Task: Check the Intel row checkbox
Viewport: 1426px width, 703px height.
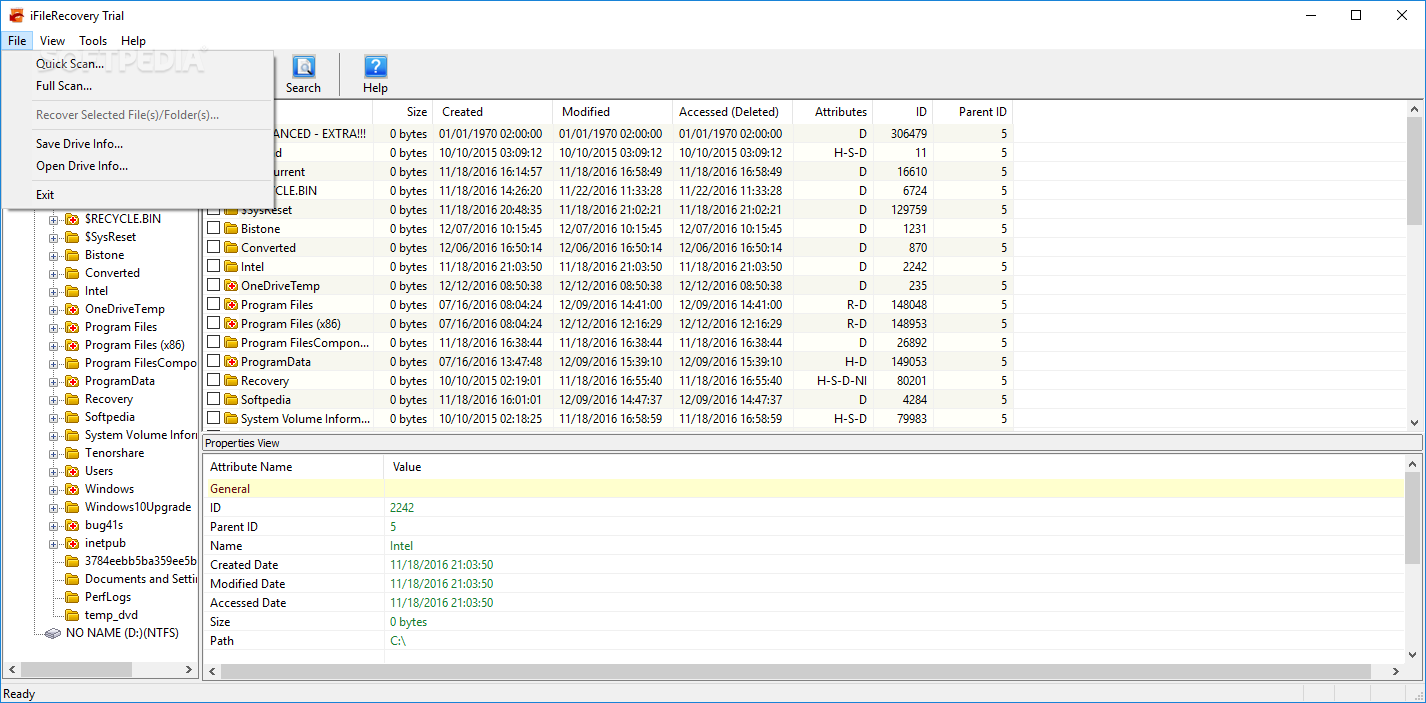Action: tap(213, 267)
